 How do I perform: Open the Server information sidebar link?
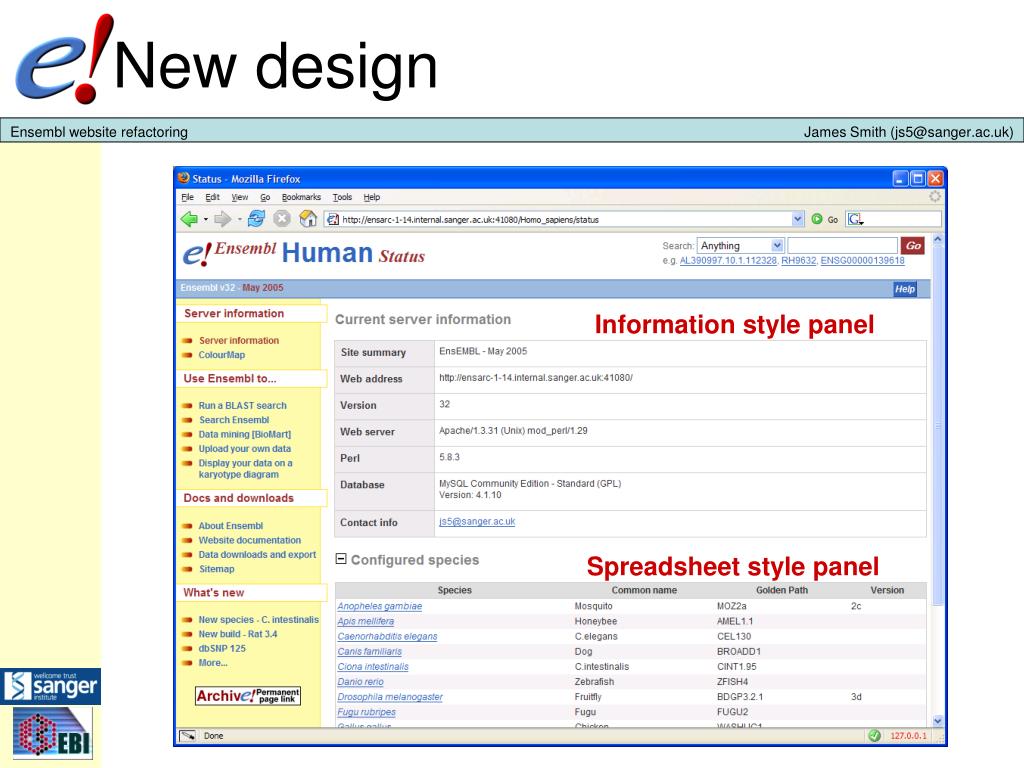click(239, 340)
